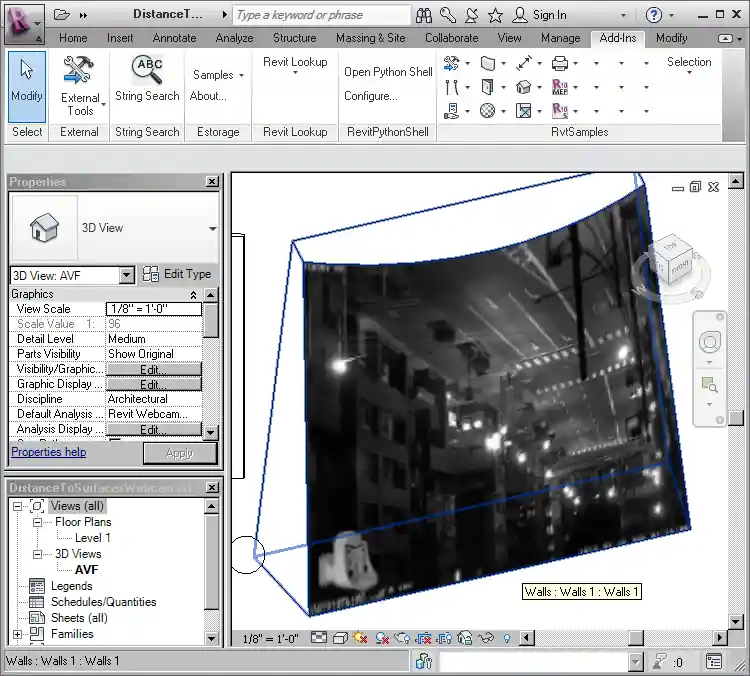Toggle visual style in the view control bar
The height and width of the screenshot is (676, 750).
click(340, 638)
